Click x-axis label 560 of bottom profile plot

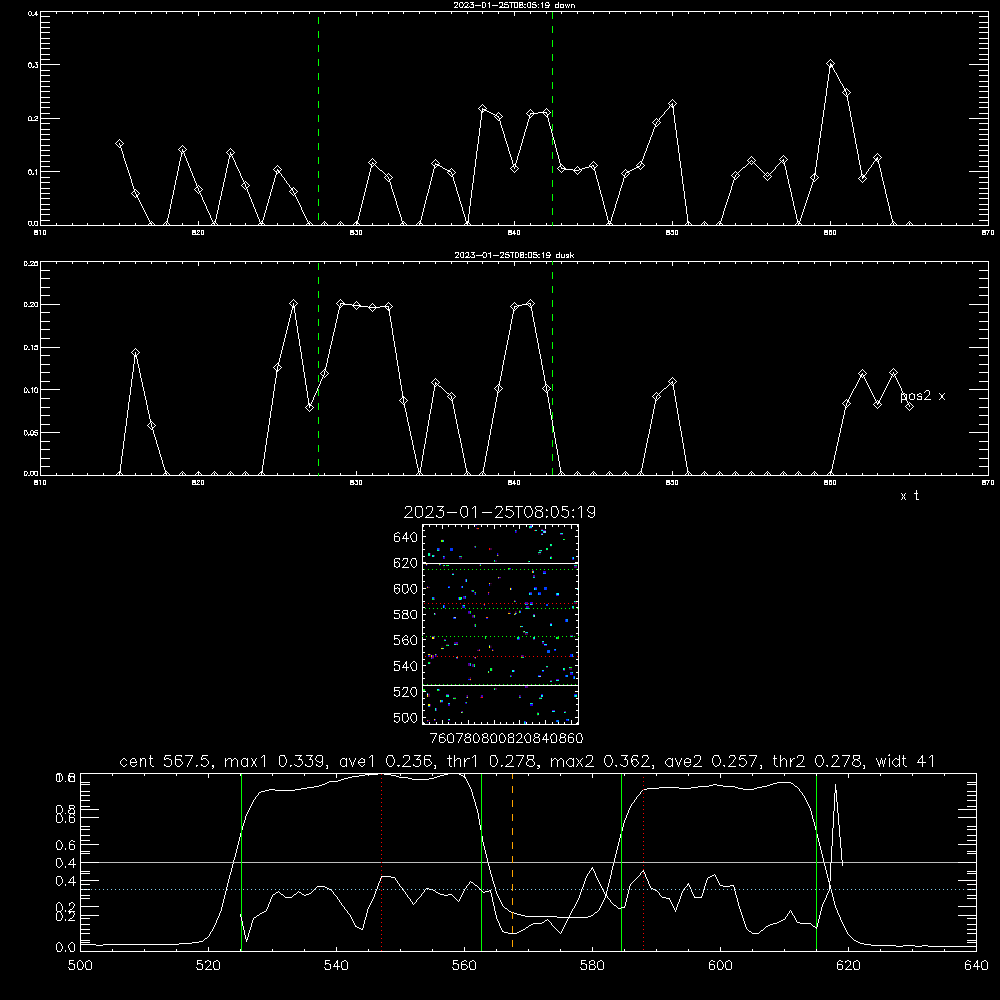tap(464, 966)
